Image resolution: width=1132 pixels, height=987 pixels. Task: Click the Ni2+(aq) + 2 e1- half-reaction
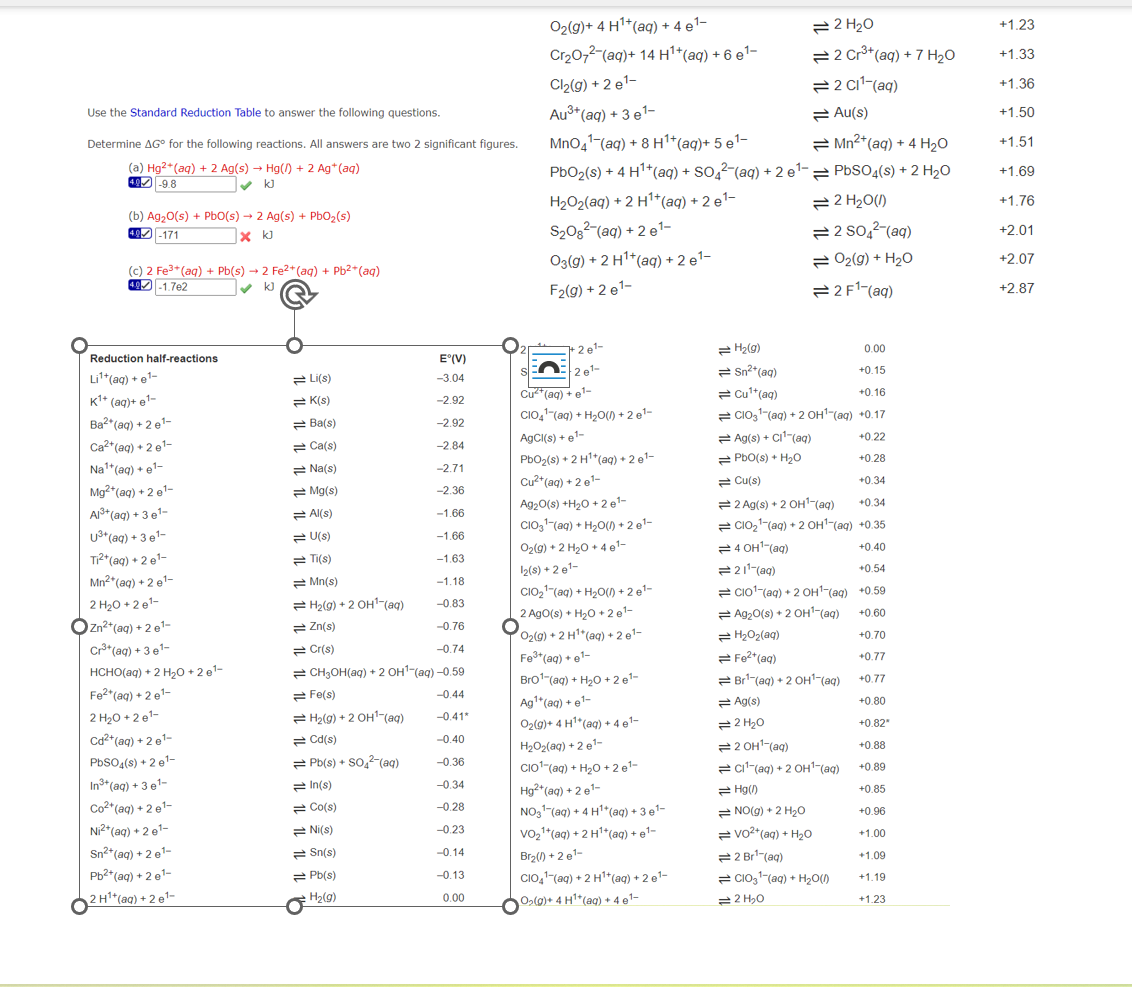(x=130, y=830)
